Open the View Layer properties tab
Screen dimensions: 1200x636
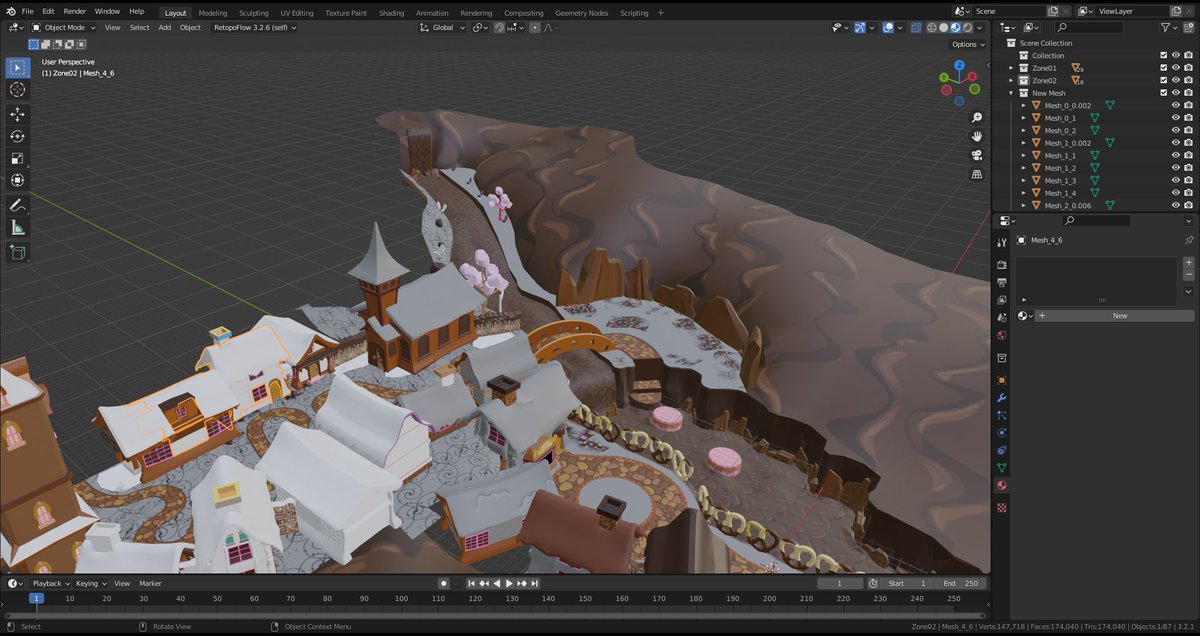tap(1002, 300)
